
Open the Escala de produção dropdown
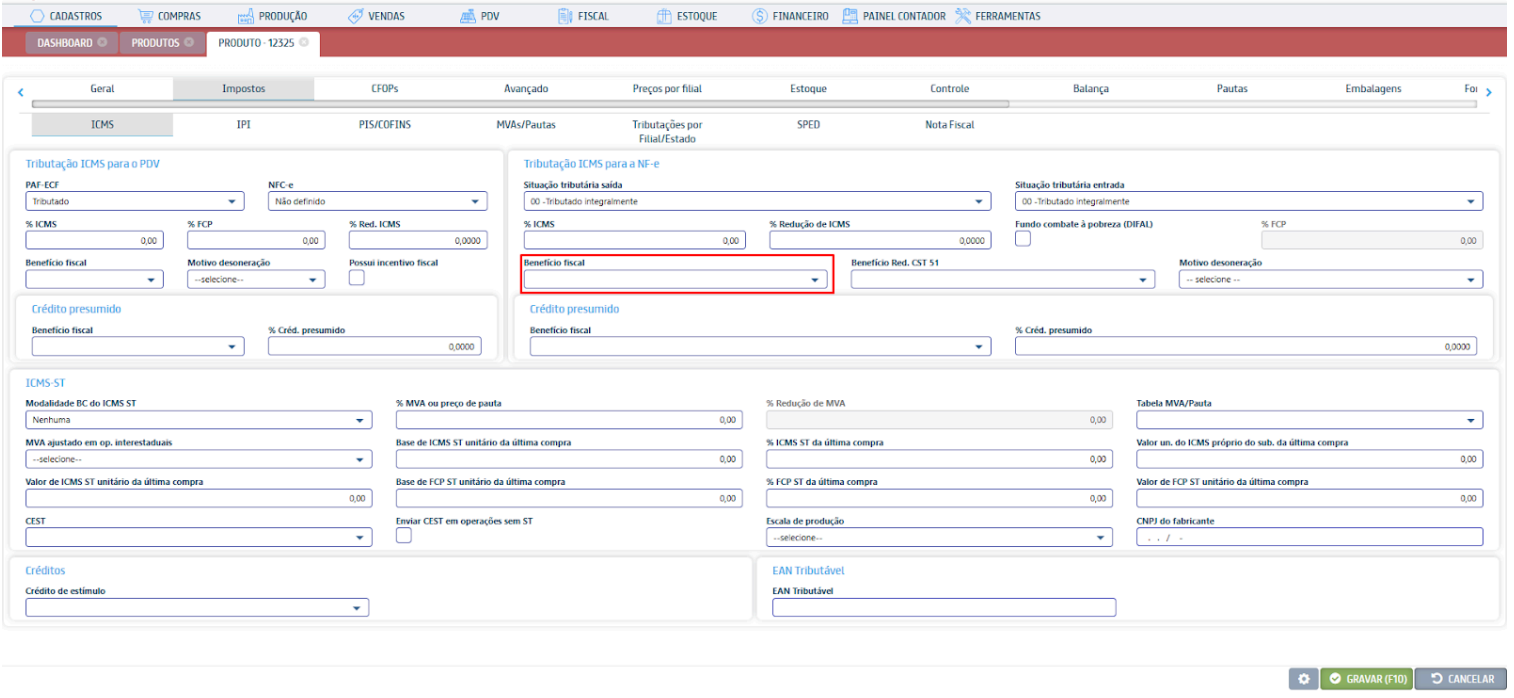click(x=939, y=538)
